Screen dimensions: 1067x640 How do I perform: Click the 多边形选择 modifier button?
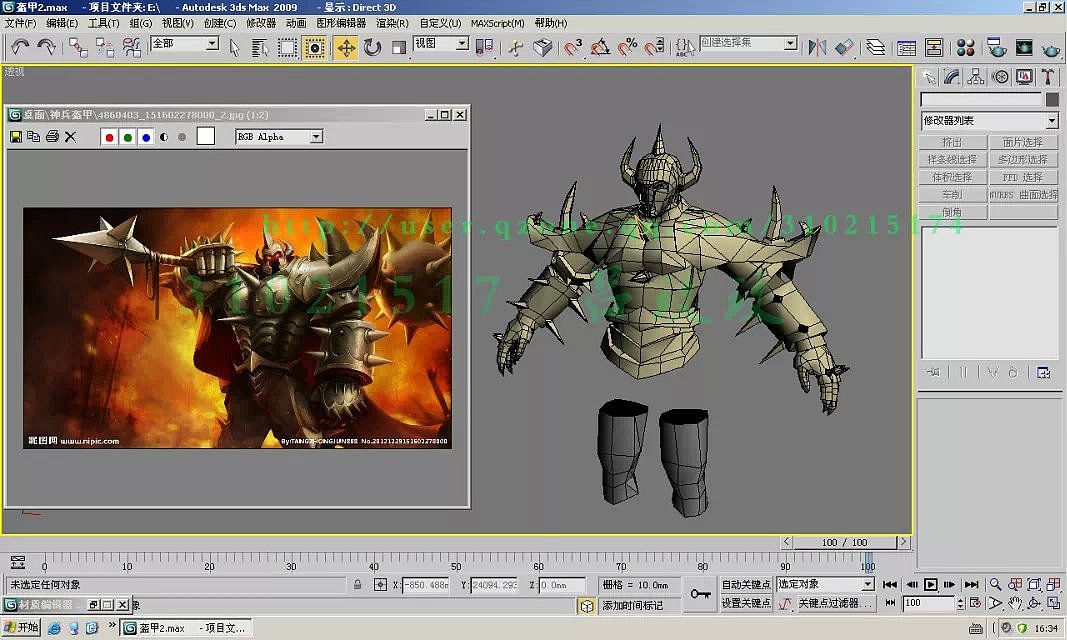pos(1023,160)
